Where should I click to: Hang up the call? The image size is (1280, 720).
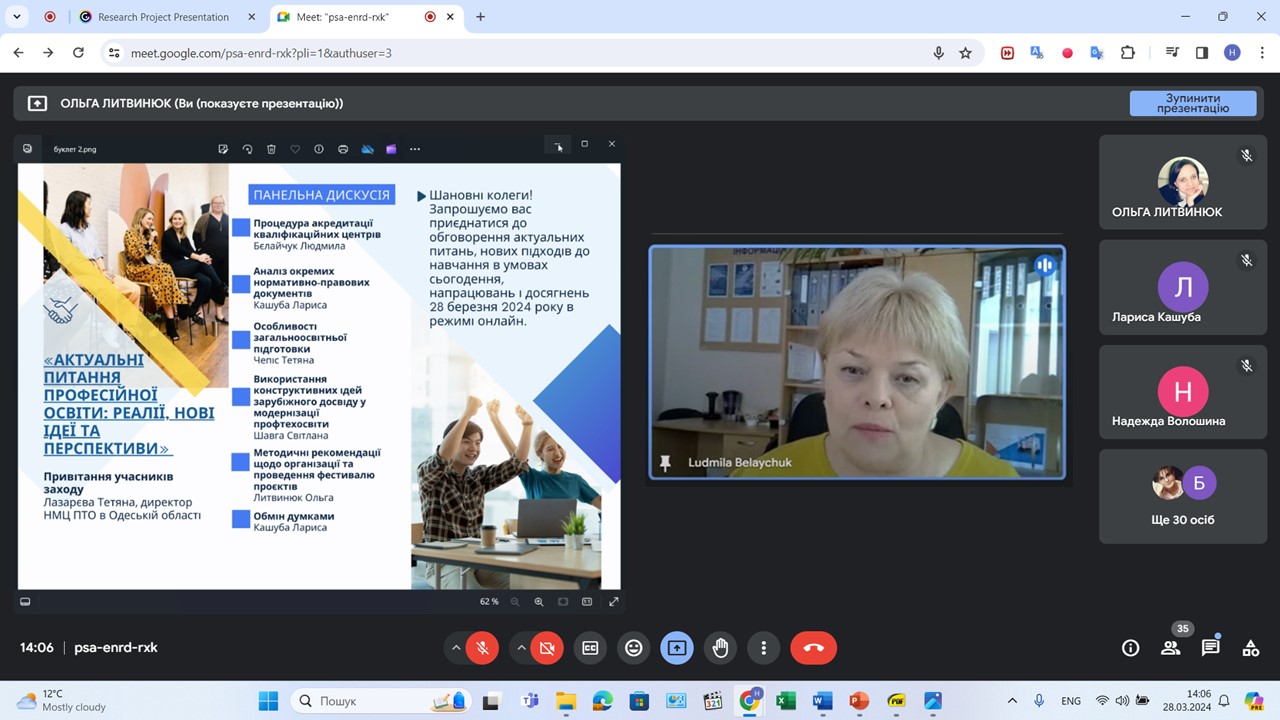[813, 648]
